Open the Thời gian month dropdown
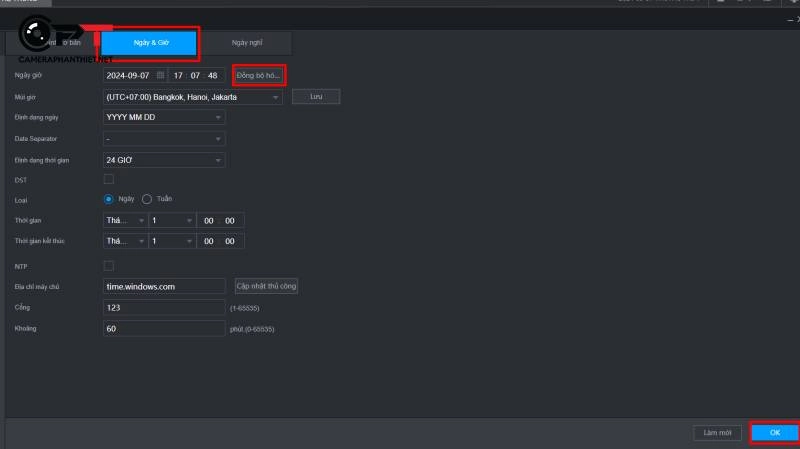Image resolution: width=800 pixels, height=449 pixels. click(x=125, y=220)
